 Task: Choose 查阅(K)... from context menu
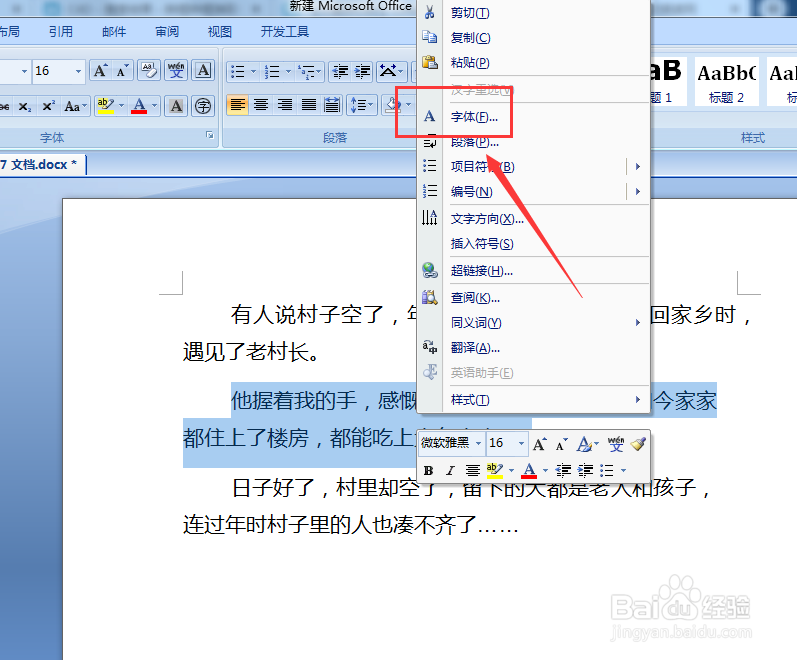(x=534, y=297)
